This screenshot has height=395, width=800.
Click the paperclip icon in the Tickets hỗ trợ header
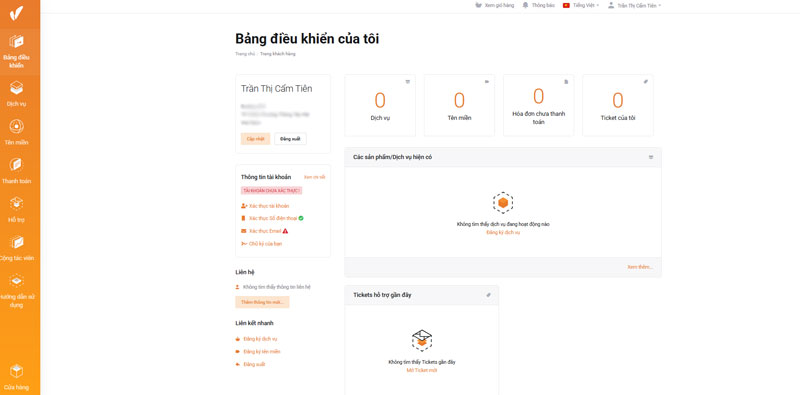(488, 295)
